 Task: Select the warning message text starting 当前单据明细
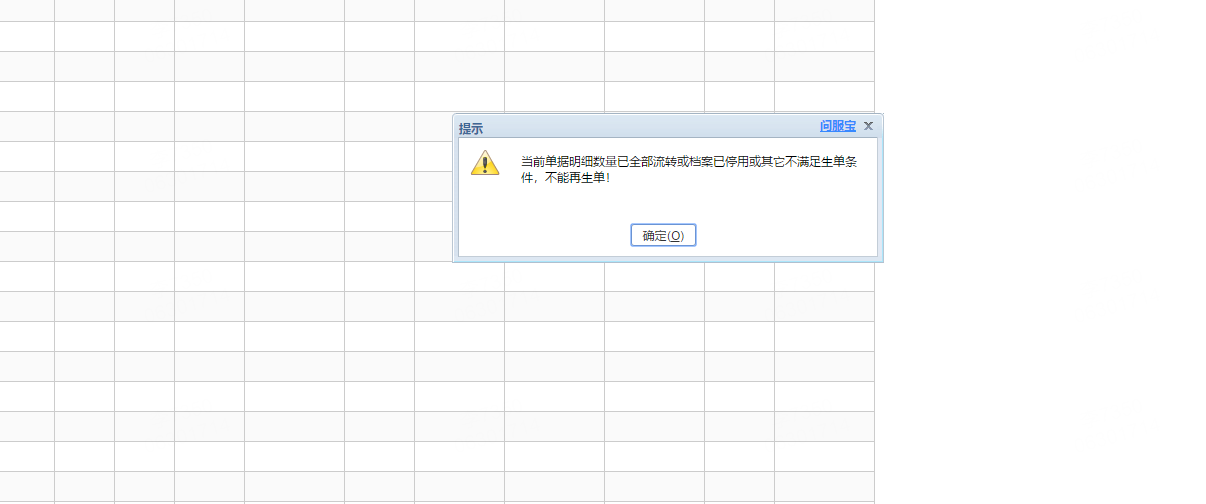[689, 169]
